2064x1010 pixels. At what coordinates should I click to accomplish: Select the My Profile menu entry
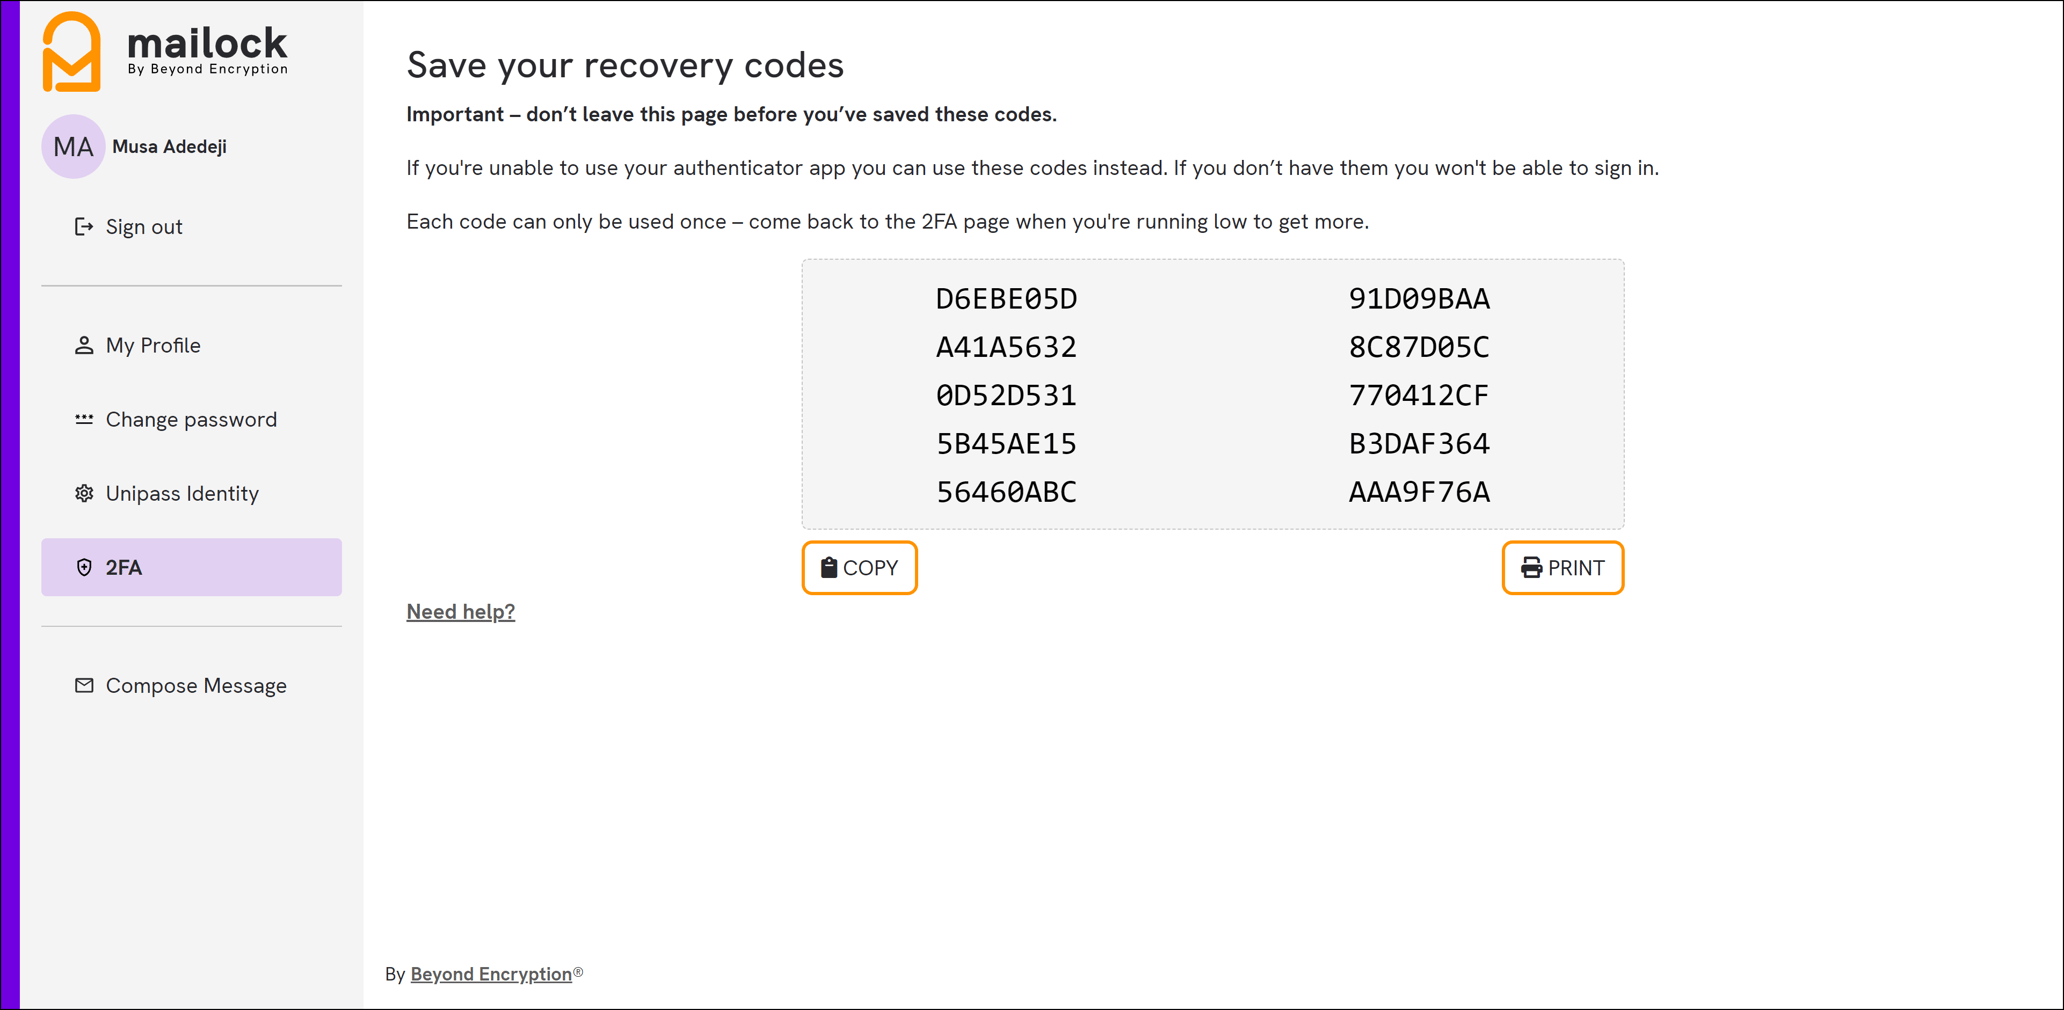[x=153, y=345]
